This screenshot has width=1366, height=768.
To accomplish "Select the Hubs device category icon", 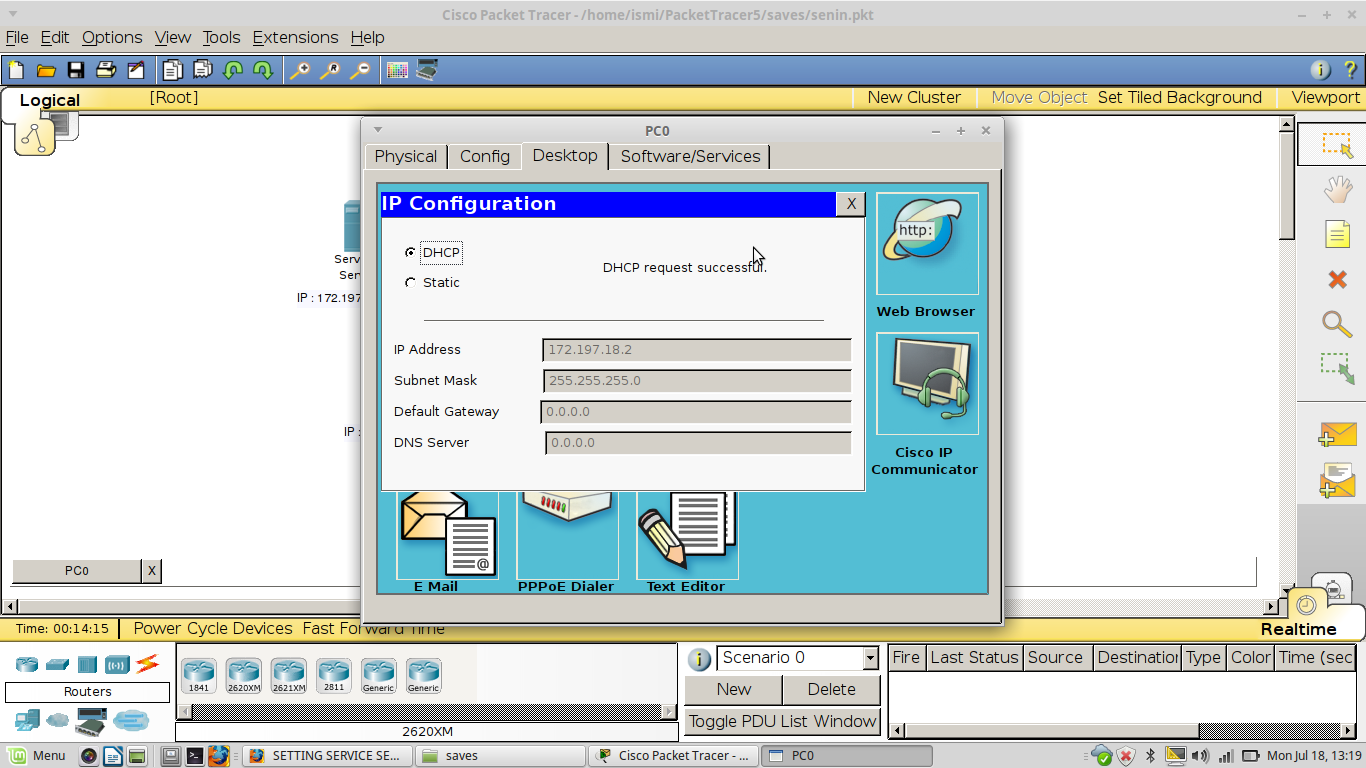I will [87, 664].
